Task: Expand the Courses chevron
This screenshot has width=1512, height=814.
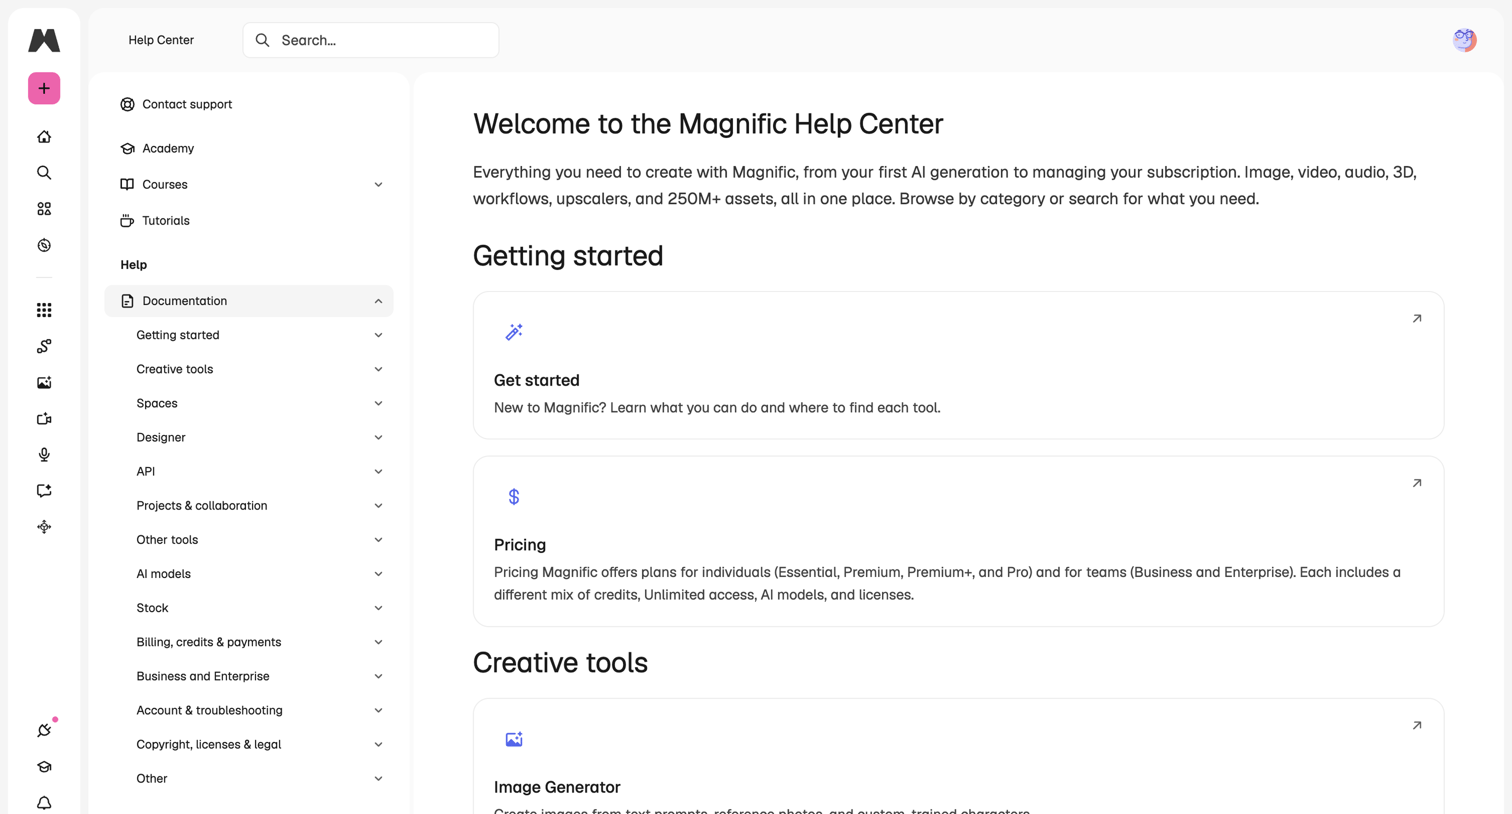Action: pyautogui.click(x=378, y=185)
